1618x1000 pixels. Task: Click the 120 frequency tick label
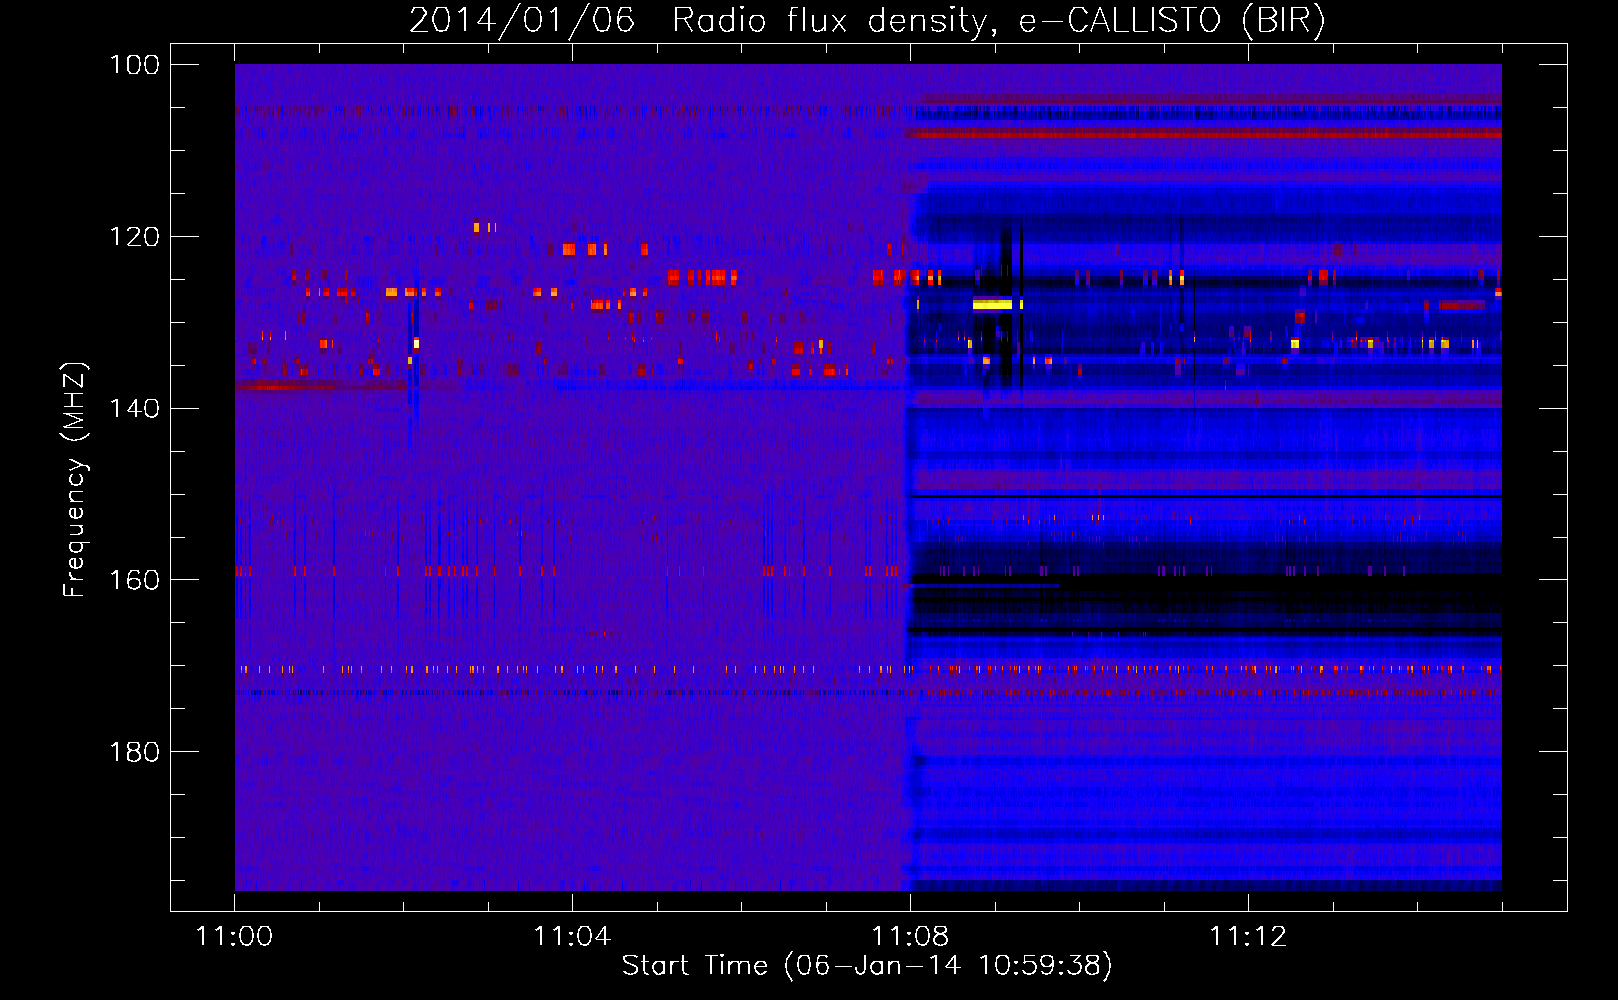(134, 237)
